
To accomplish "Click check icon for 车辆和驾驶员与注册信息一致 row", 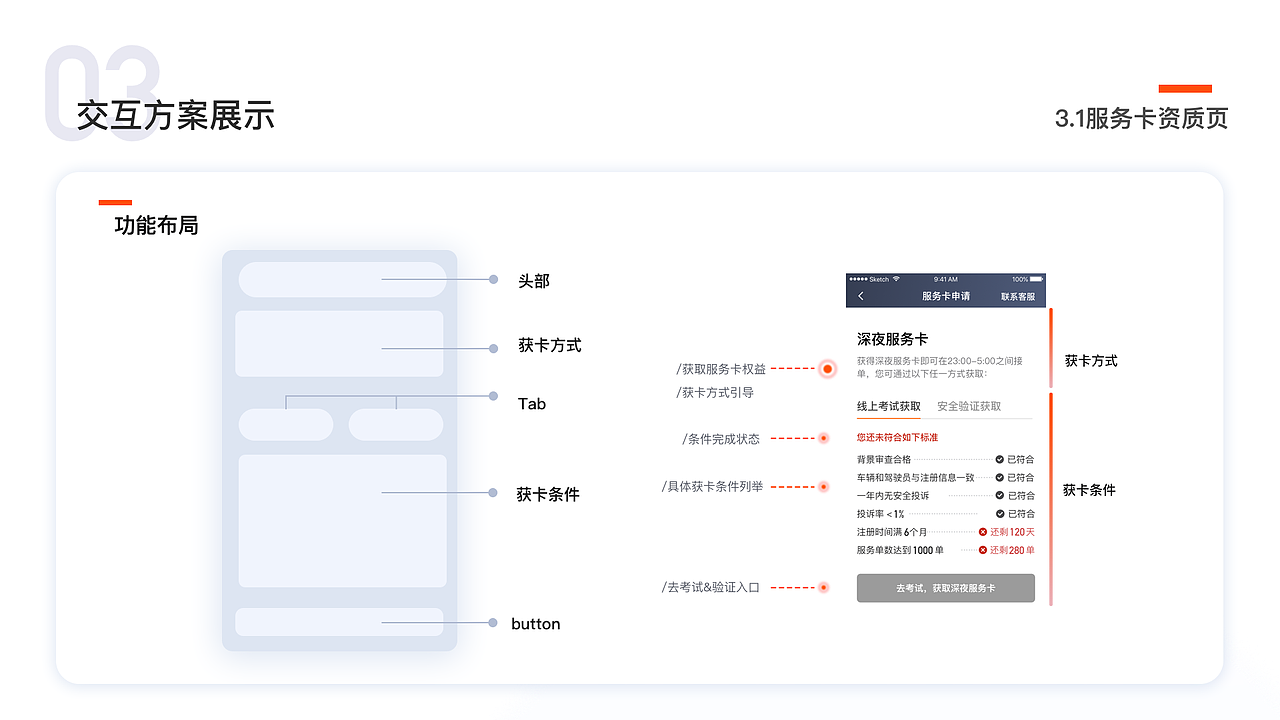I will 999,477.
